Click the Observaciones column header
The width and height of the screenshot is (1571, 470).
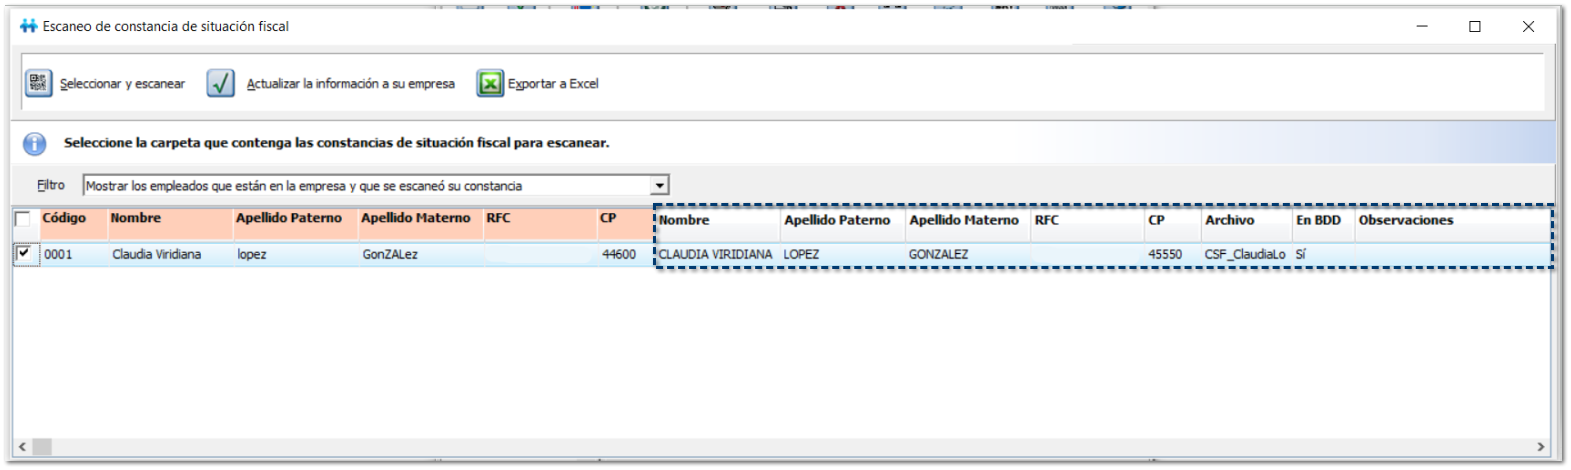[1405, 220]
